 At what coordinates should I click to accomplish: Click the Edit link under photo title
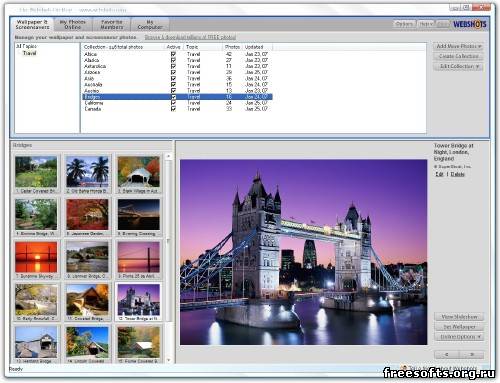[439, 174]
